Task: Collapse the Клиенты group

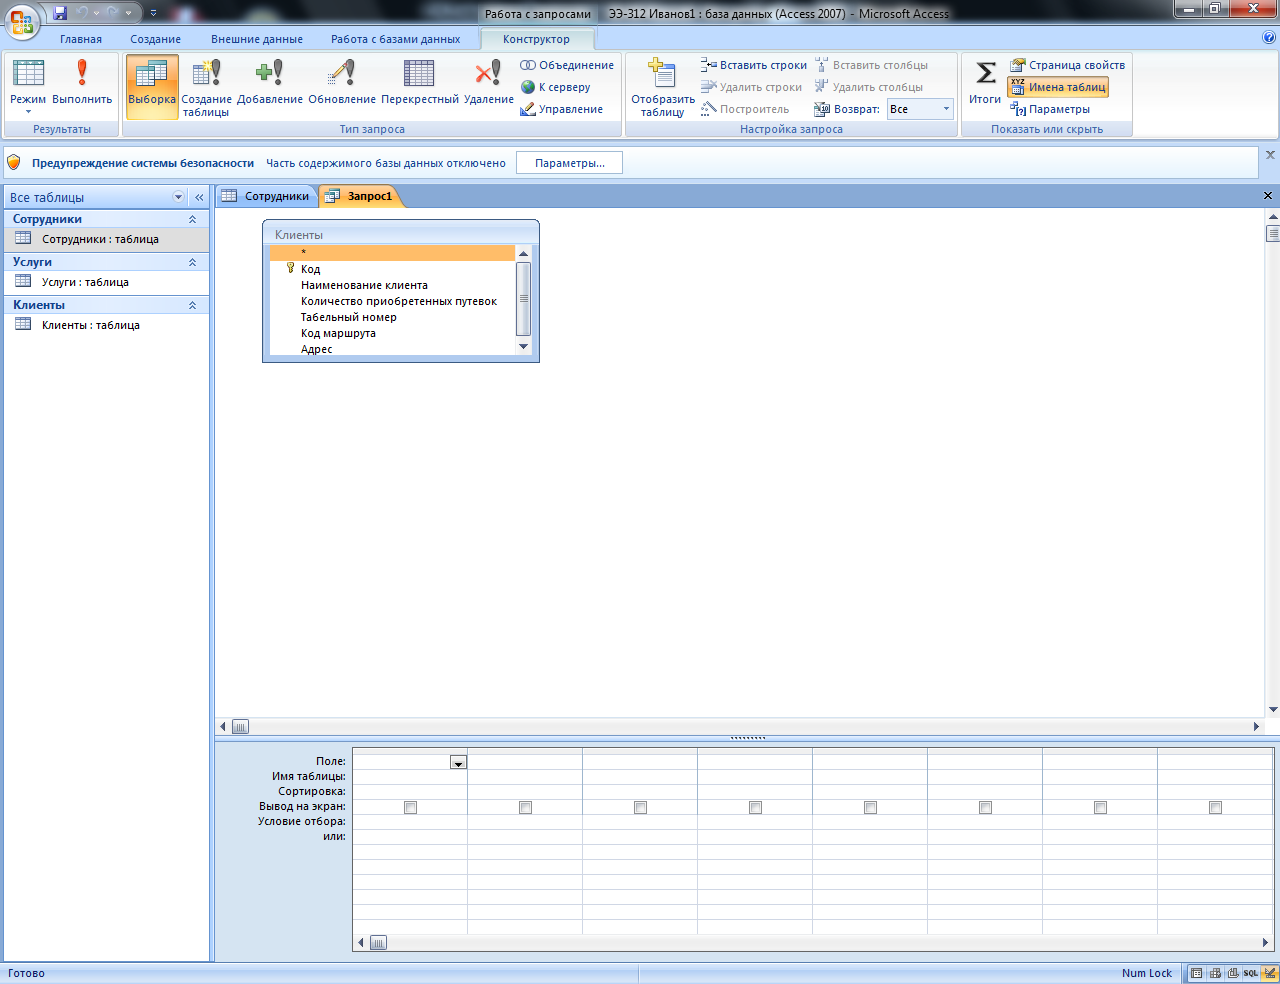Action: coord(192,305)
